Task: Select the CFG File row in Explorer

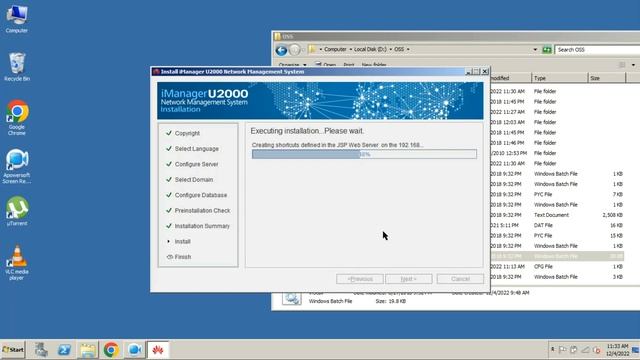Action: 557,267
